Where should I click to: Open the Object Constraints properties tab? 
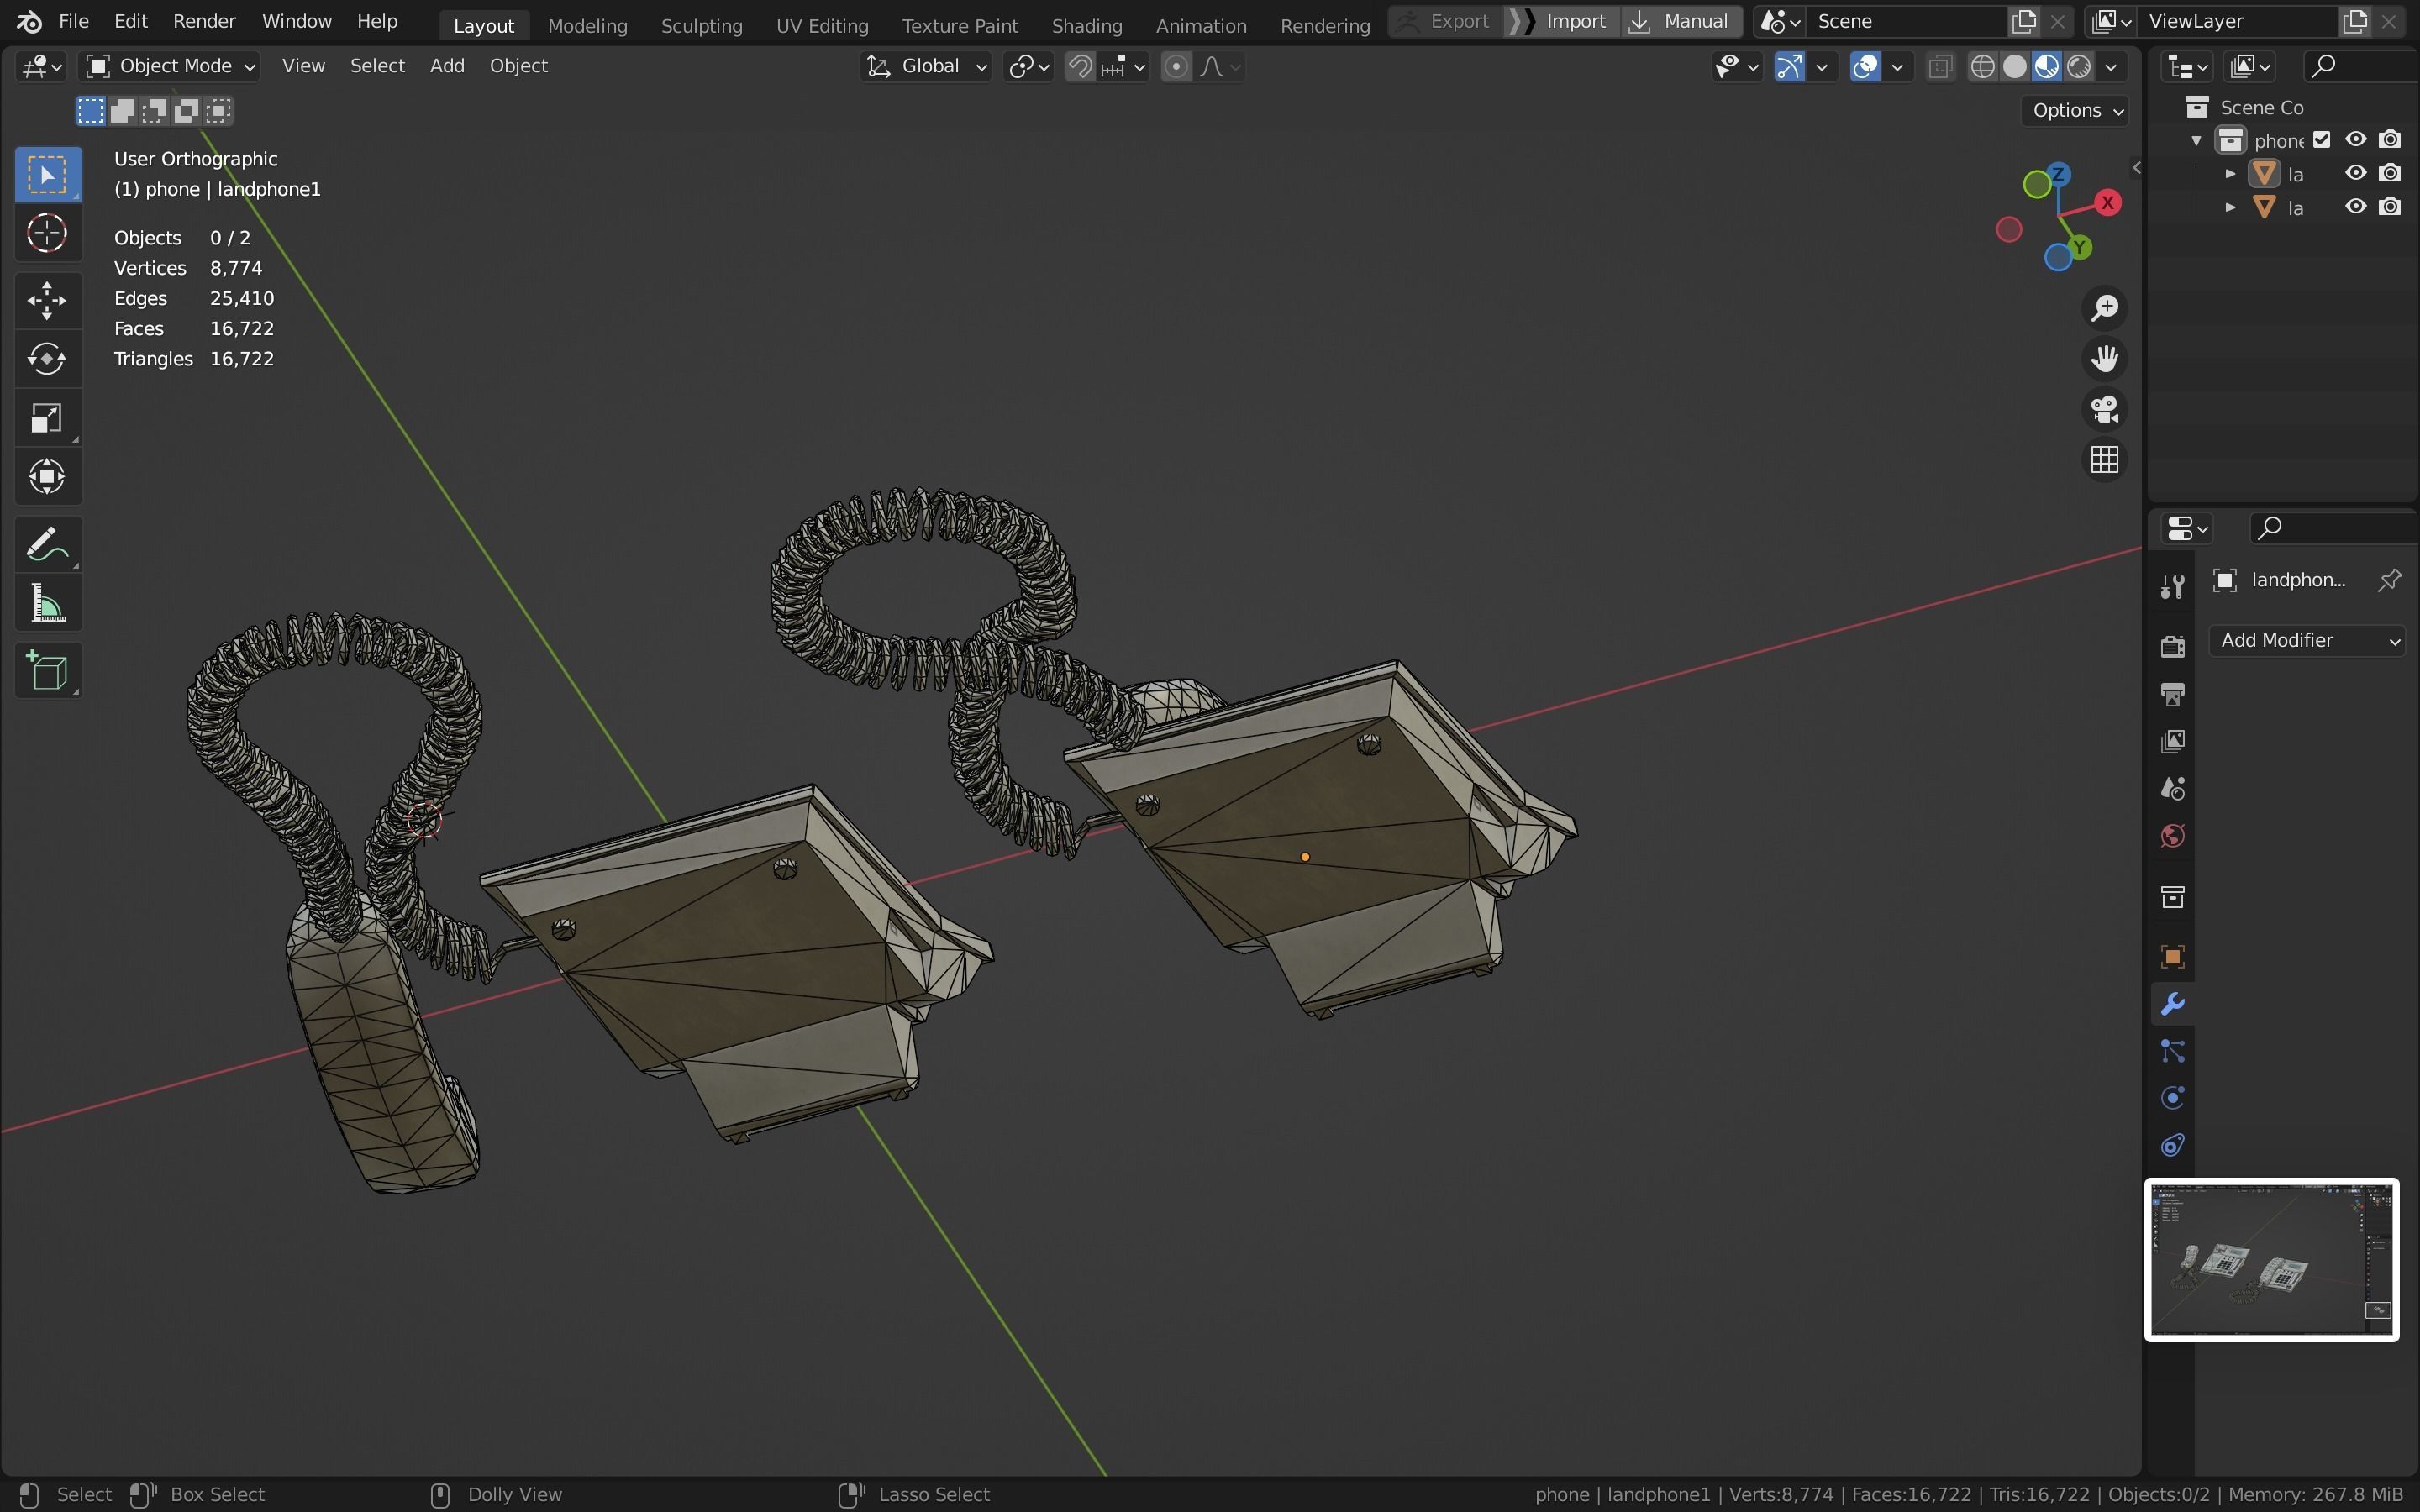click(x=2172, y=1145)
